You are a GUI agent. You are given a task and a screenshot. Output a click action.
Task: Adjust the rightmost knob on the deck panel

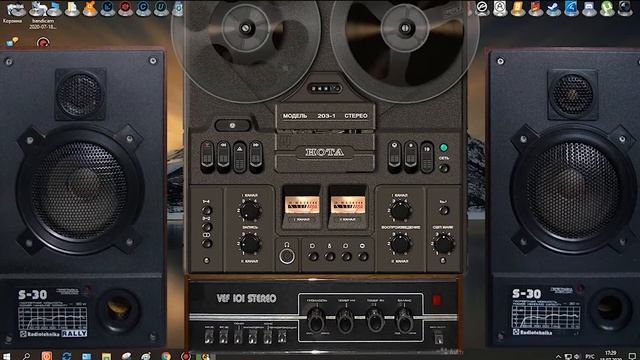click(444, 244)
